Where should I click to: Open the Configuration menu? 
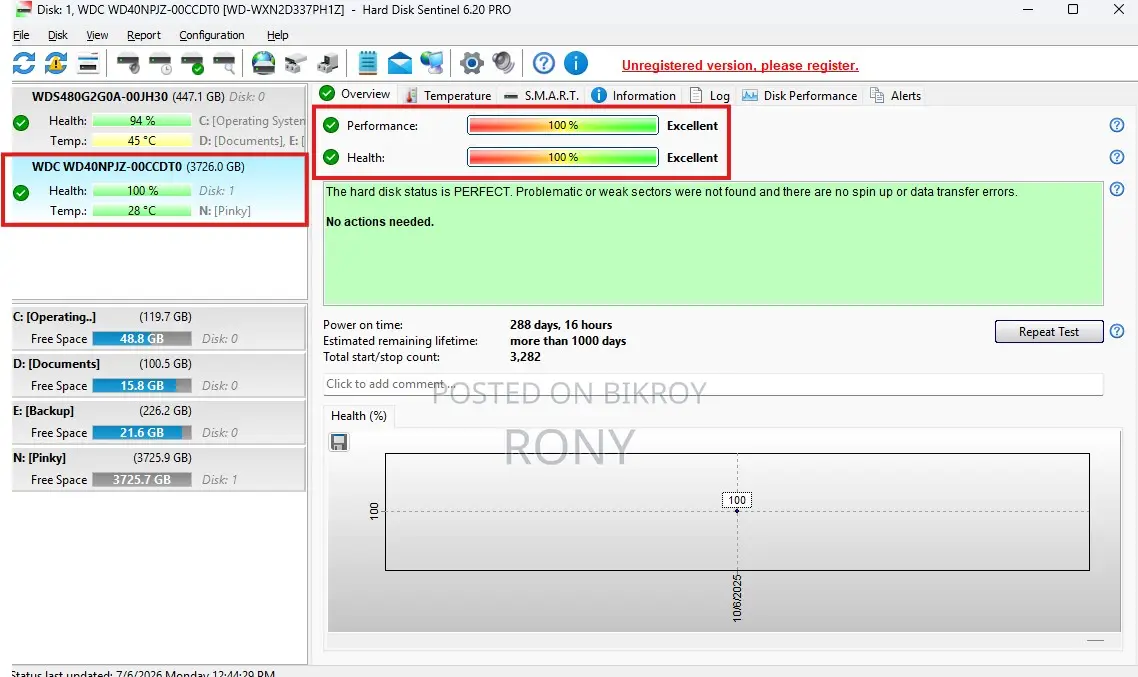click(x=211, y=35)
